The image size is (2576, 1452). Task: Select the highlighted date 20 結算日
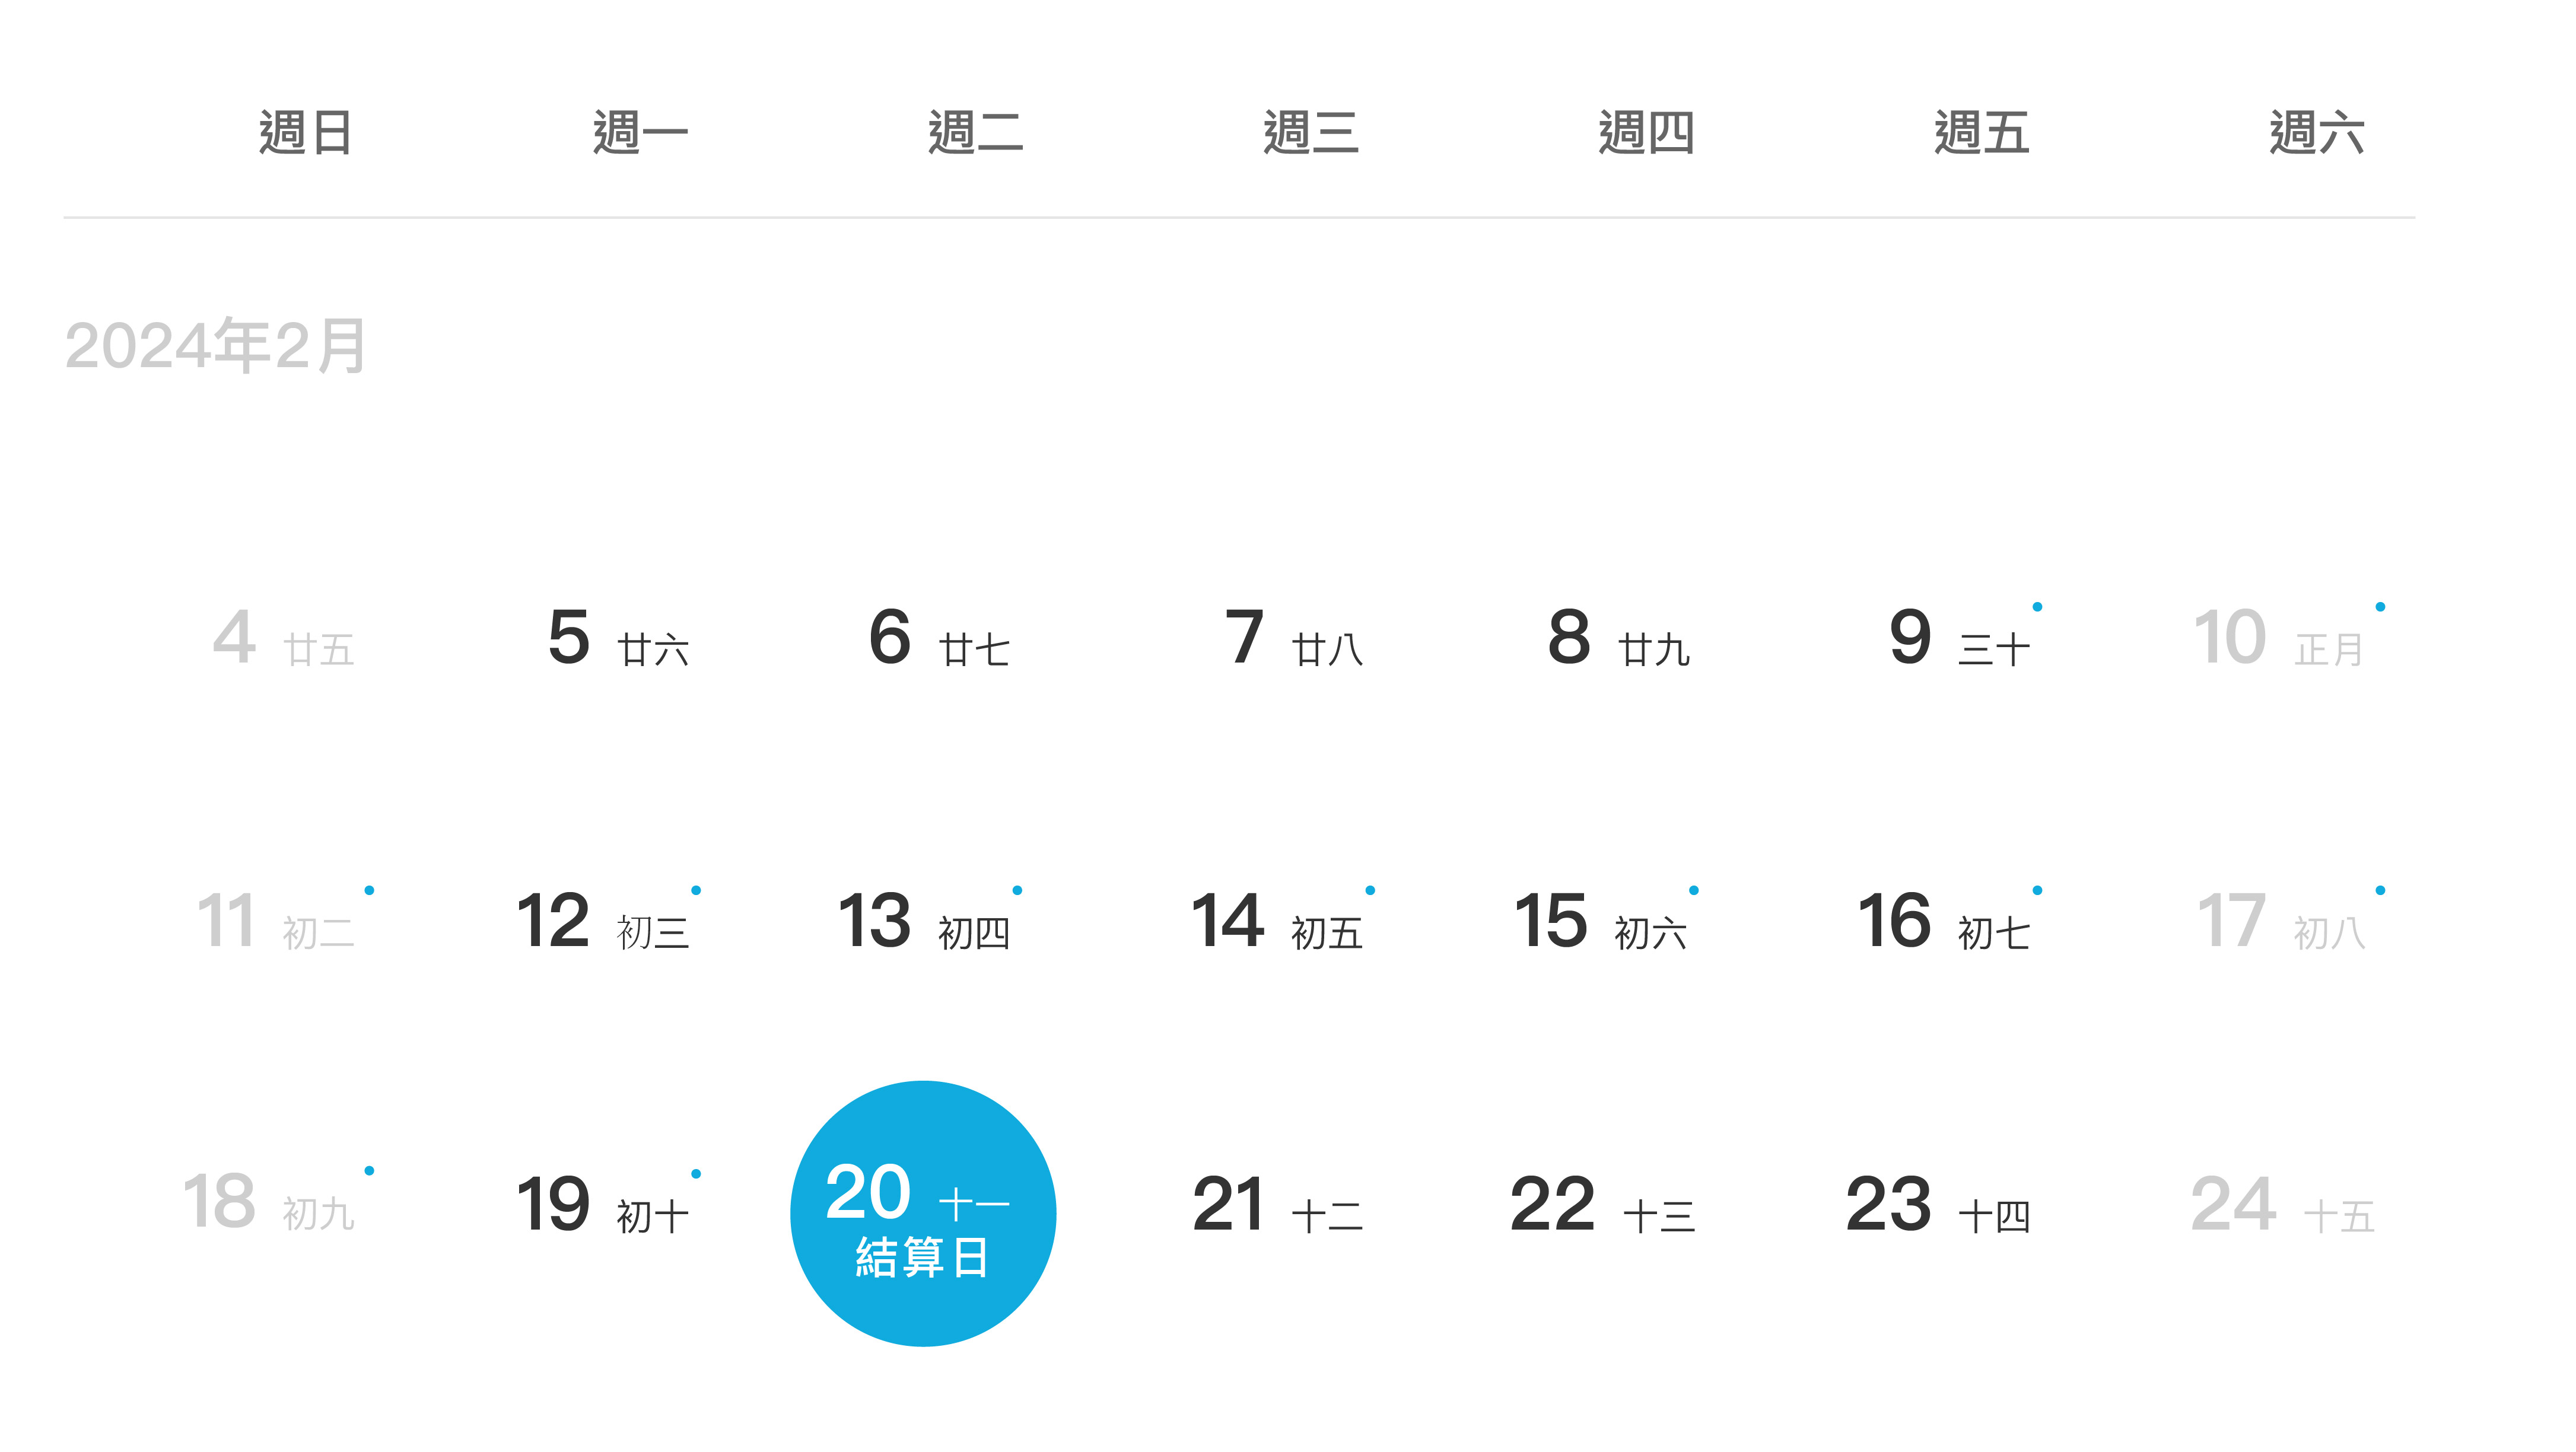tap(922, 1212)
